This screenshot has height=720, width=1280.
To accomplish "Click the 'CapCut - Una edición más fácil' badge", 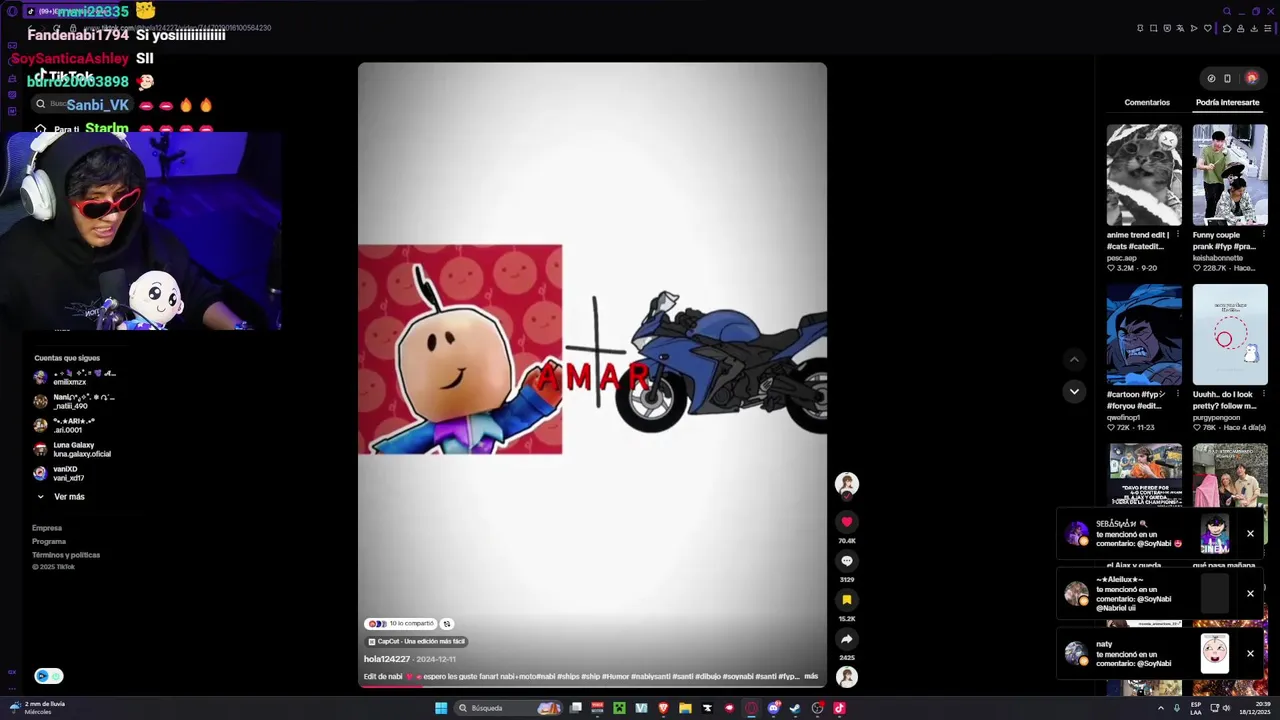I will (416, 641).
